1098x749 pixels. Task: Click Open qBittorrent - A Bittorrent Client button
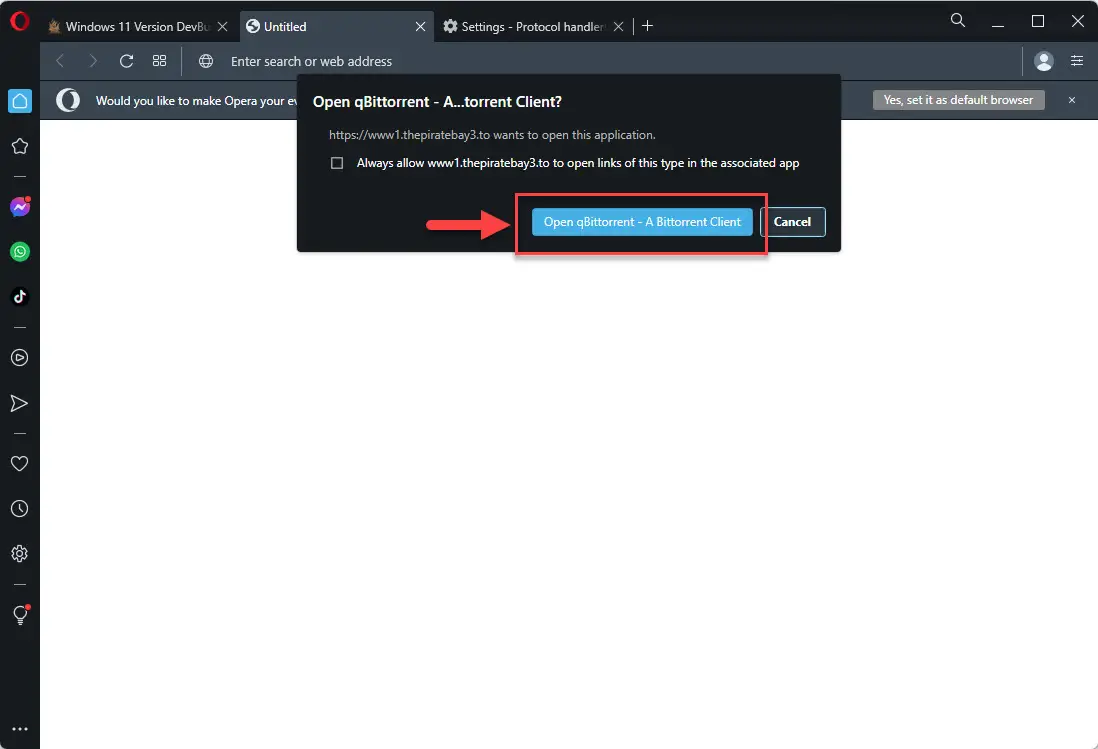642,222
